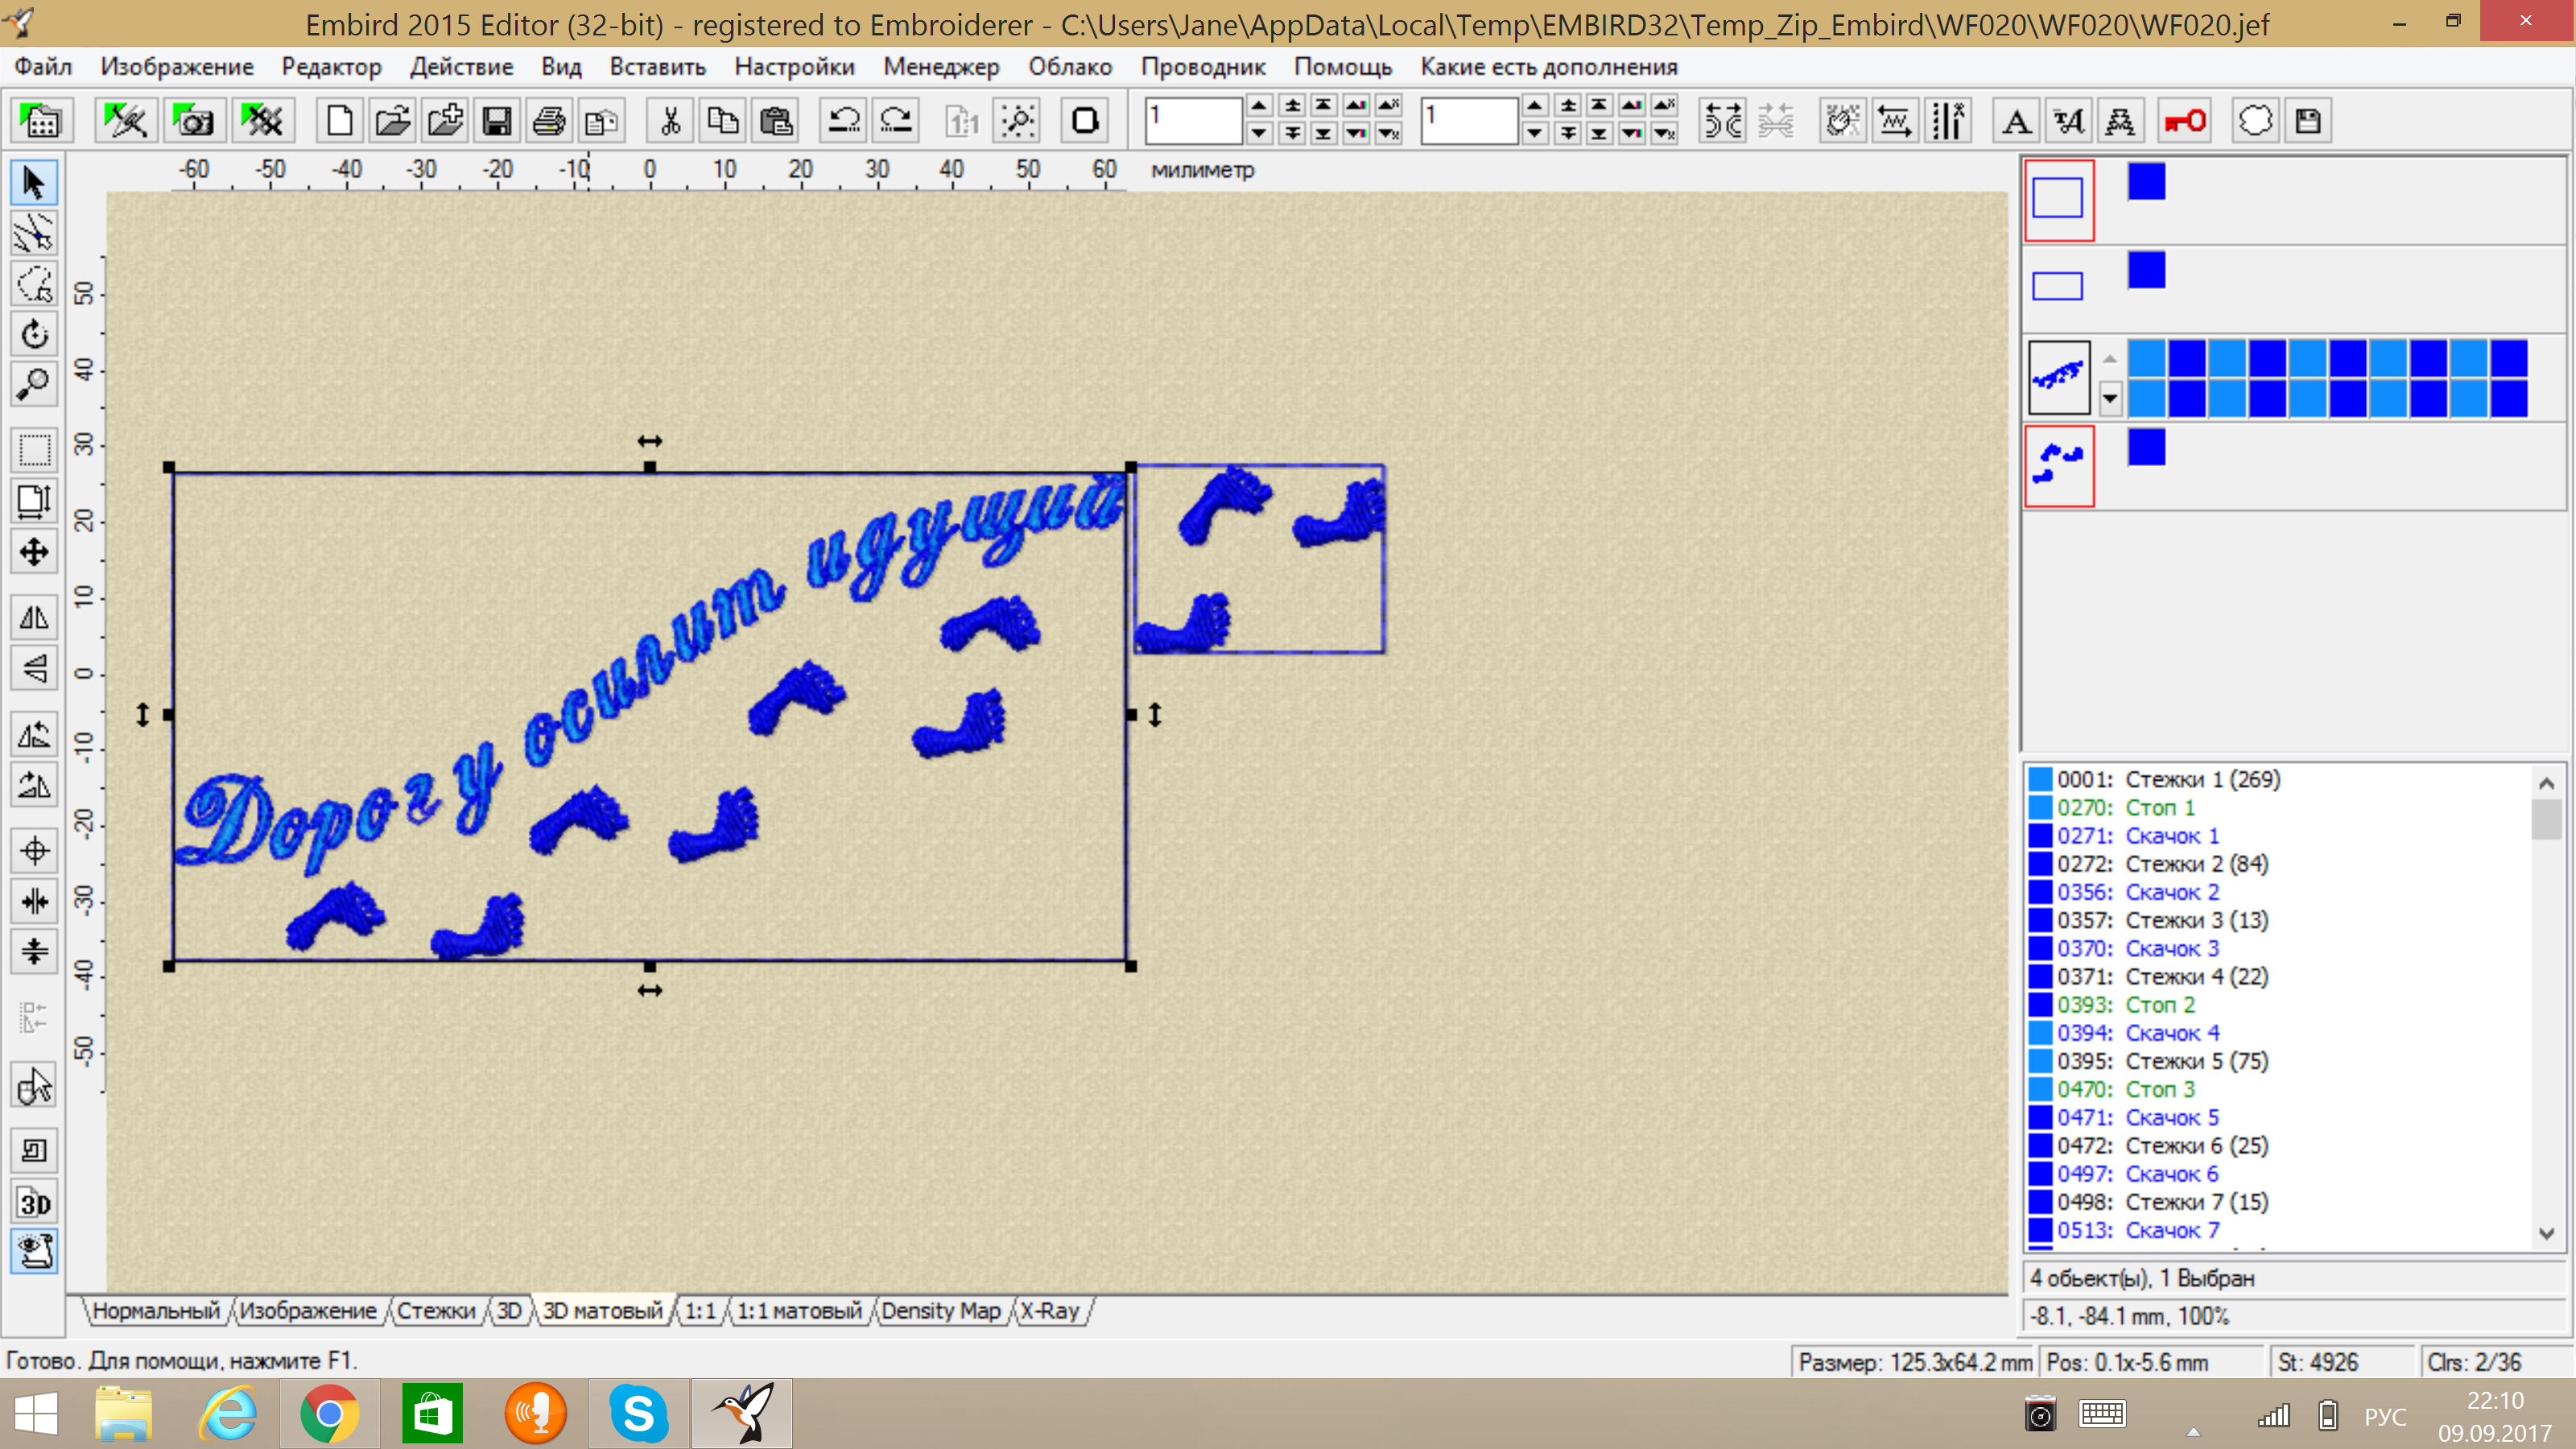Select list entry '0270: Стоп 1'
The height and width of the screenshot is (1449, 2576).
tap(2125, 807)
